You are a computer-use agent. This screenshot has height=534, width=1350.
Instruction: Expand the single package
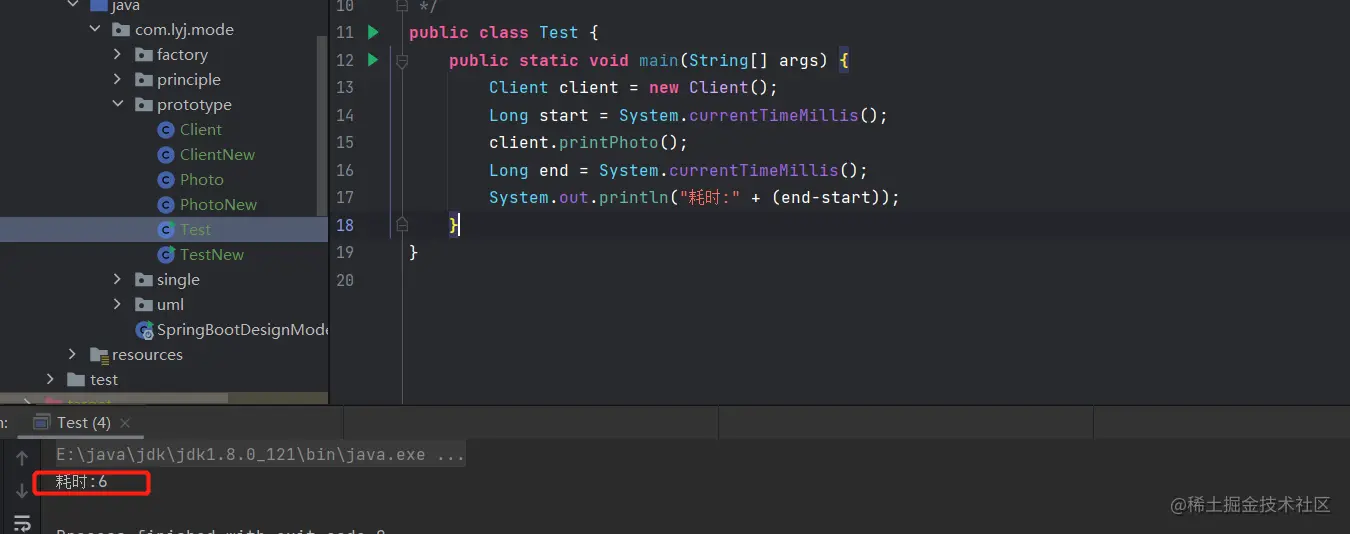tap(117, 279)
